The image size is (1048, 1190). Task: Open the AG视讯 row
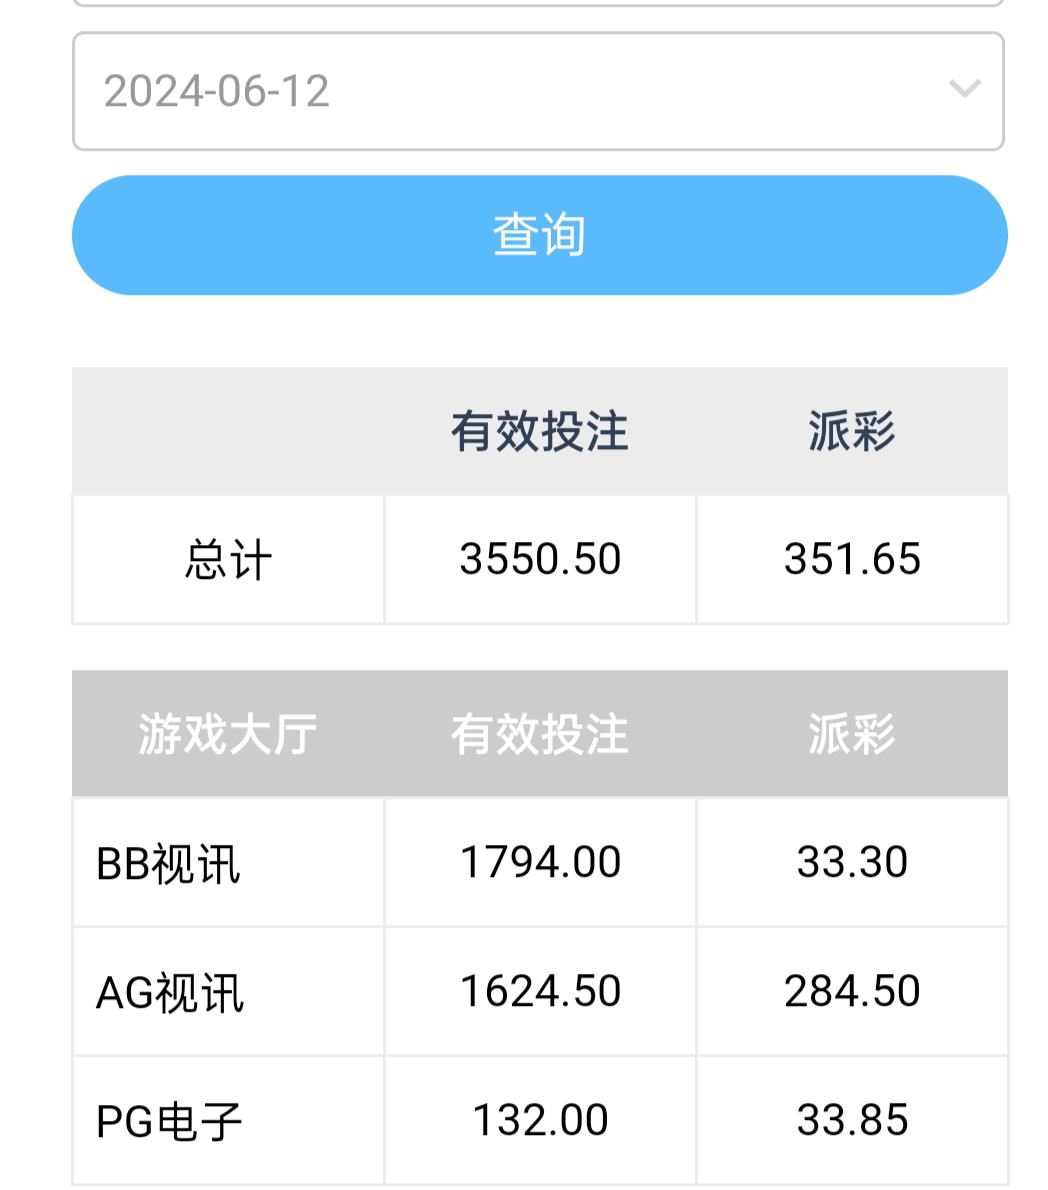(x=170, y=992)
